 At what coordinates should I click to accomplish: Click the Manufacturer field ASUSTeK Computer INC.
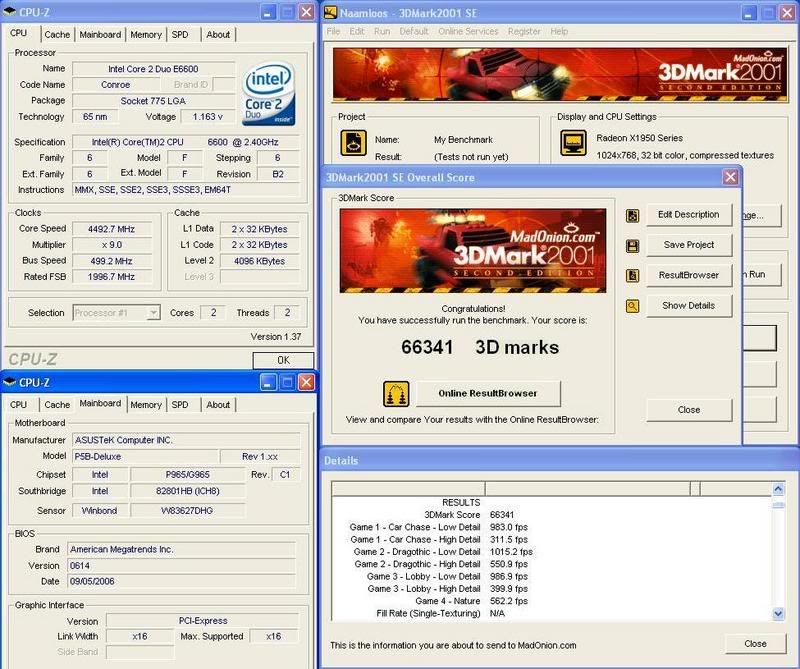[186, 440]
